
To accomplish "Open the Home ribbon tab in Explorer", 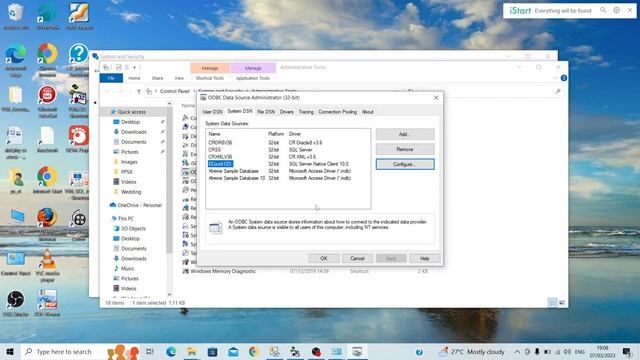I will click(x=134, y=78).
